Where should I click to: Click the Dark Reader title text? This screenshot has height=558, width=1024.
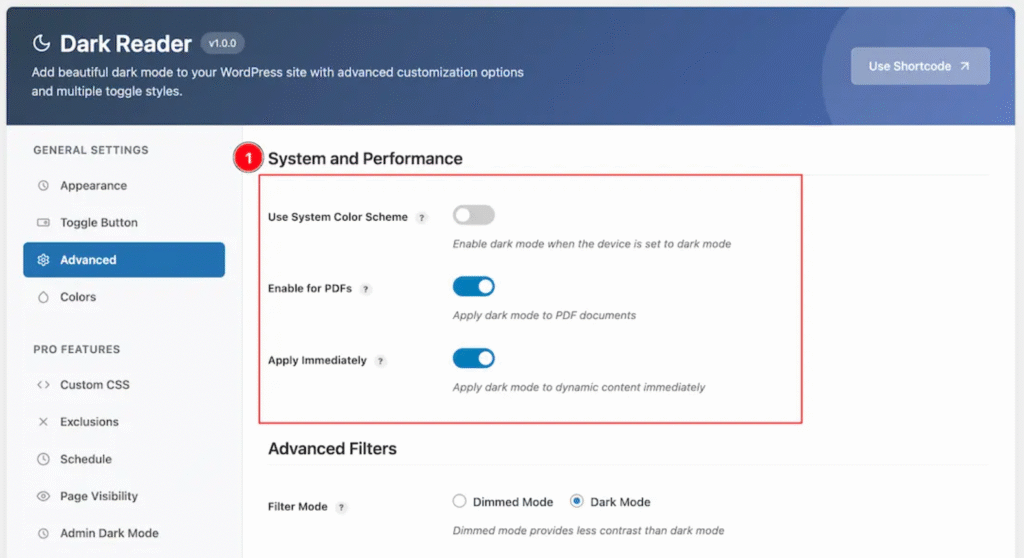[126, 44]
